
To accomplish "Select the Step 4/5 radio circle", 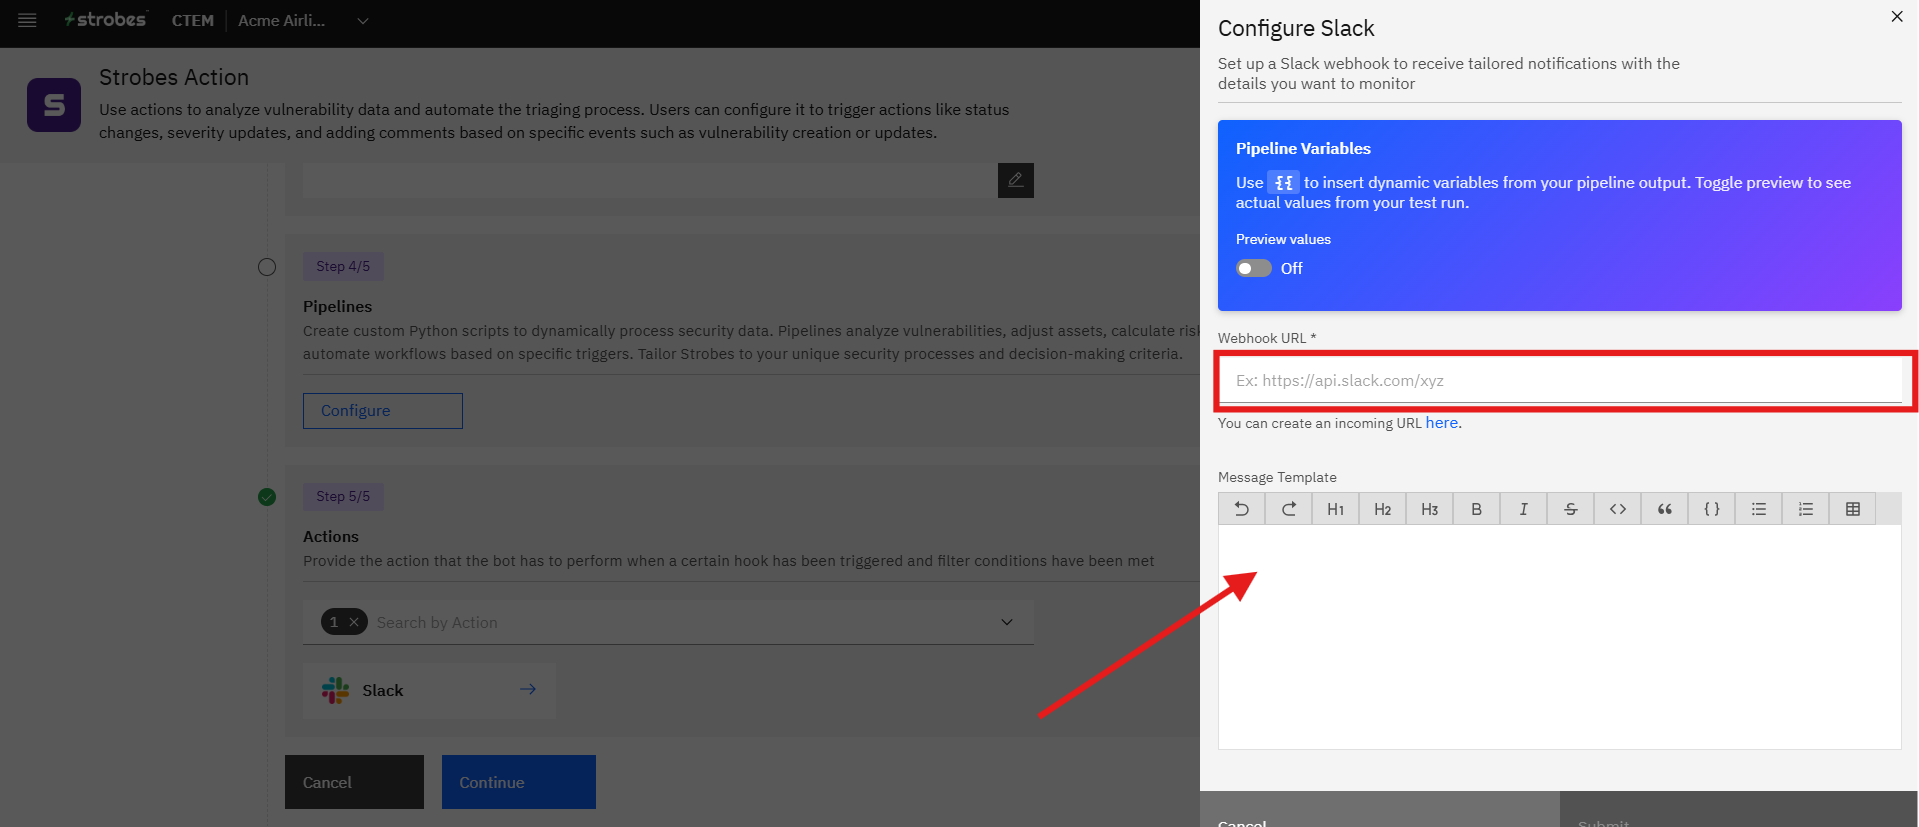I will tap(267, 267).
